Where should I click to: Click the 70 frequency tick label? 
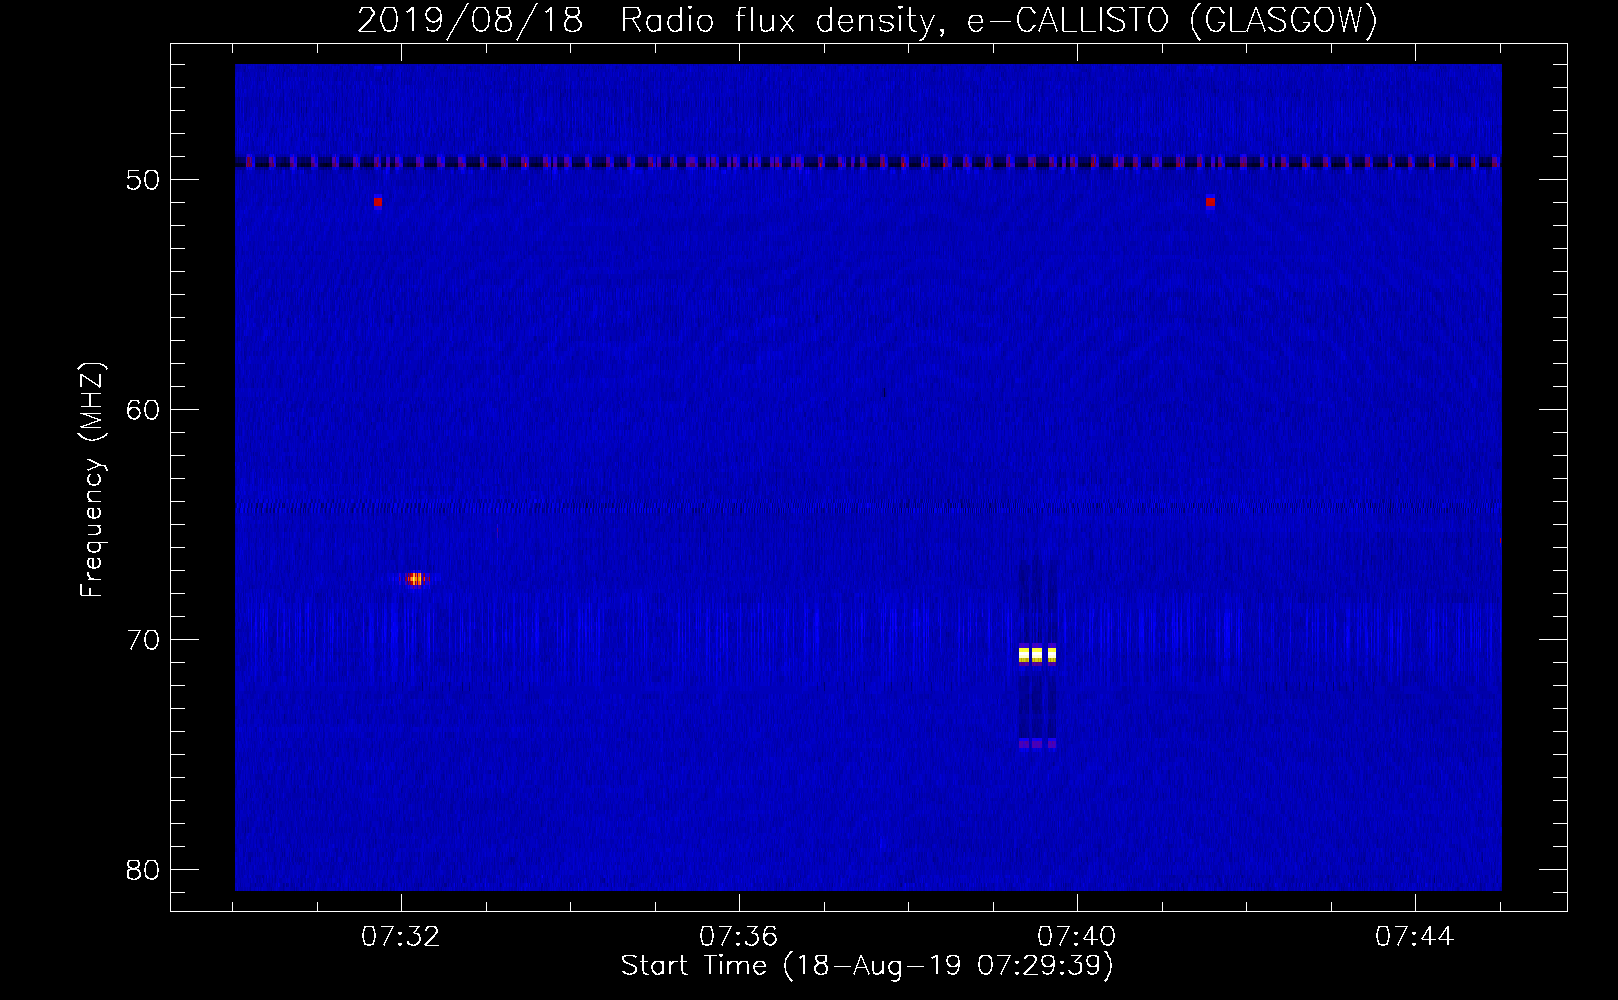click(x=144, y=640)
